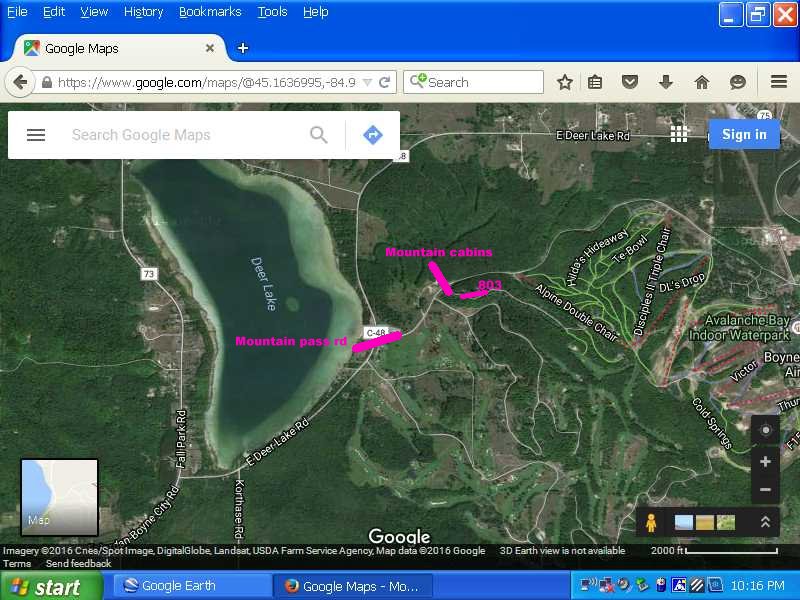Viewport: 800px width, 600px height.
Task: Expand the imagery strip with double chevron
Action: (x=765, y=522)
